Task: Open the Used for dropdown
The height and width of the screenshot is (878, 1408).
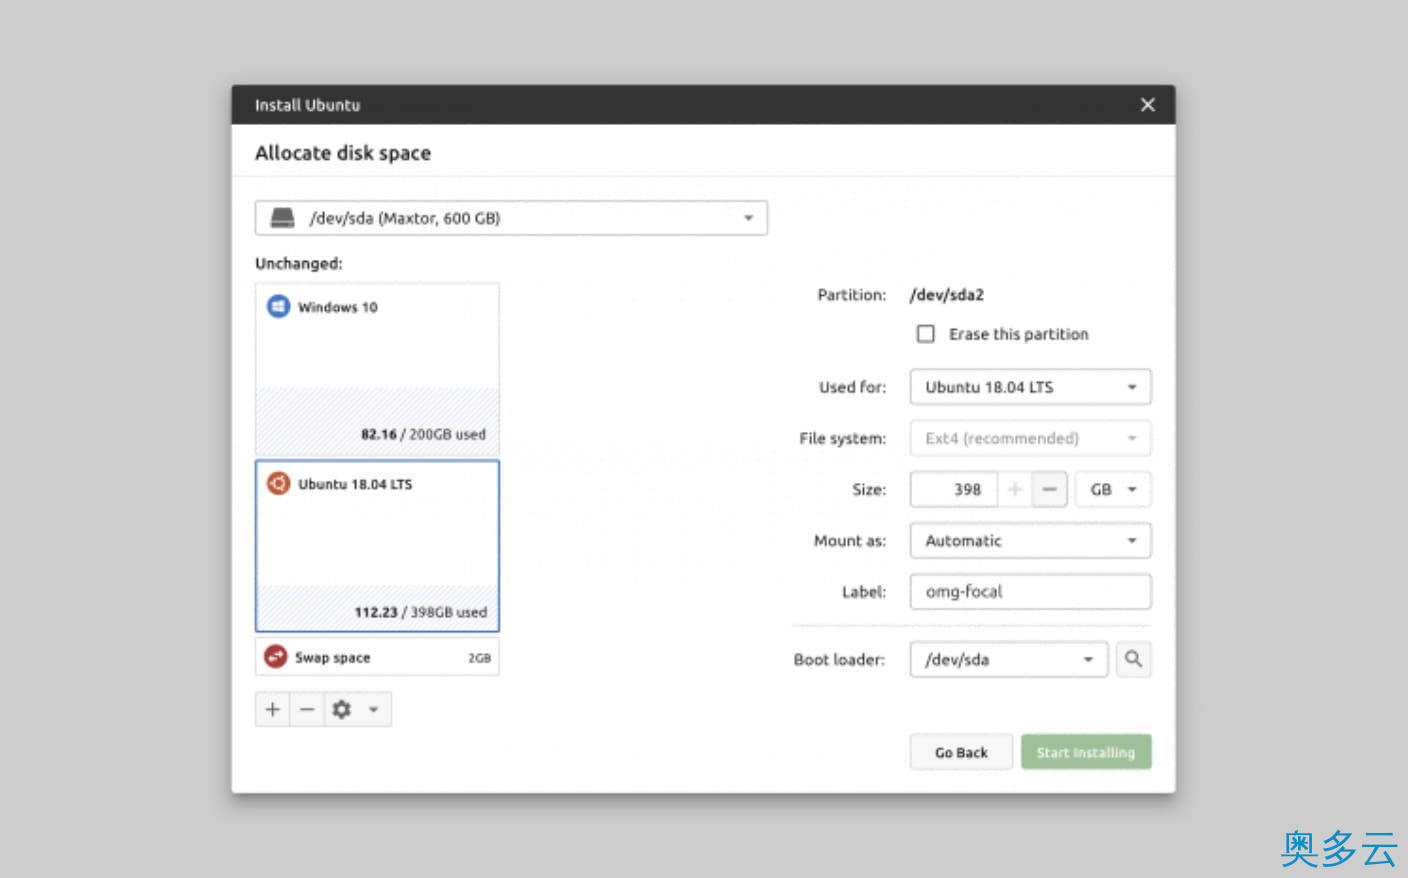Action: [x=1030, y=387]
